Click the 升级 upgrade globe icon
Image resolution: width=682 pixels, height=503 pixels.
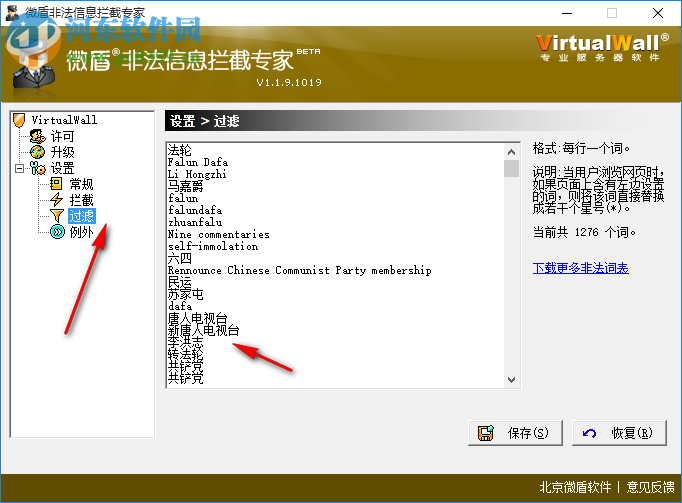37,152
